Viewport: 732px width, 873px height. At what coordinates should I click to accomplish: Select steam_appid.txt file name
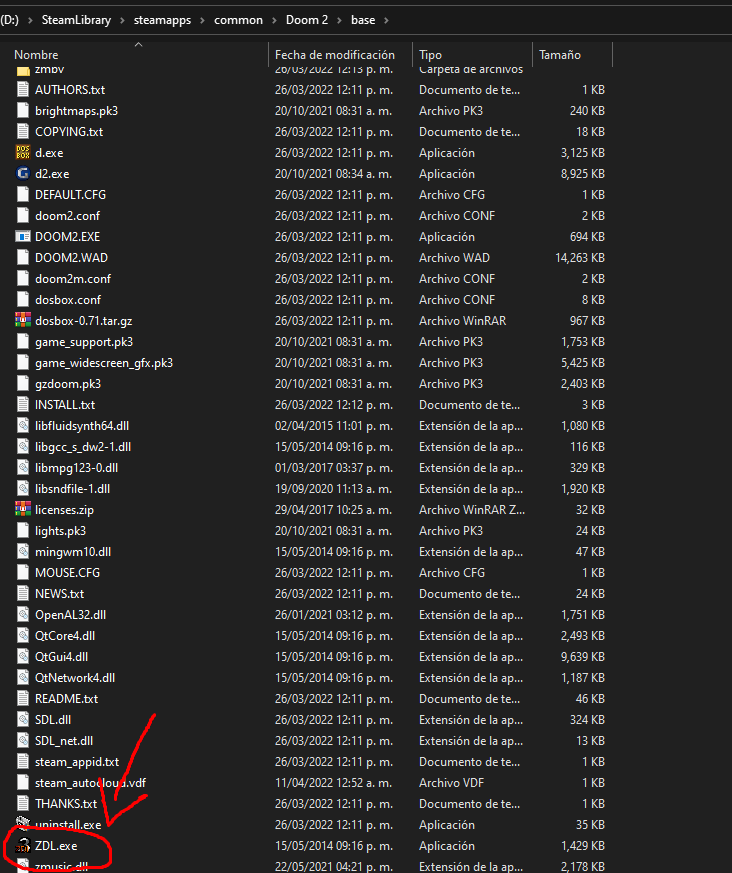(x=77, y=762)
